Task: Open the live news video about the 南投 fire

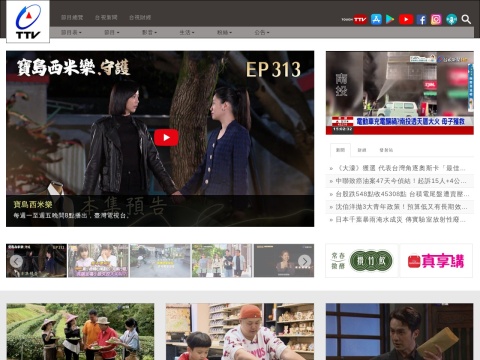Action: 400,93
